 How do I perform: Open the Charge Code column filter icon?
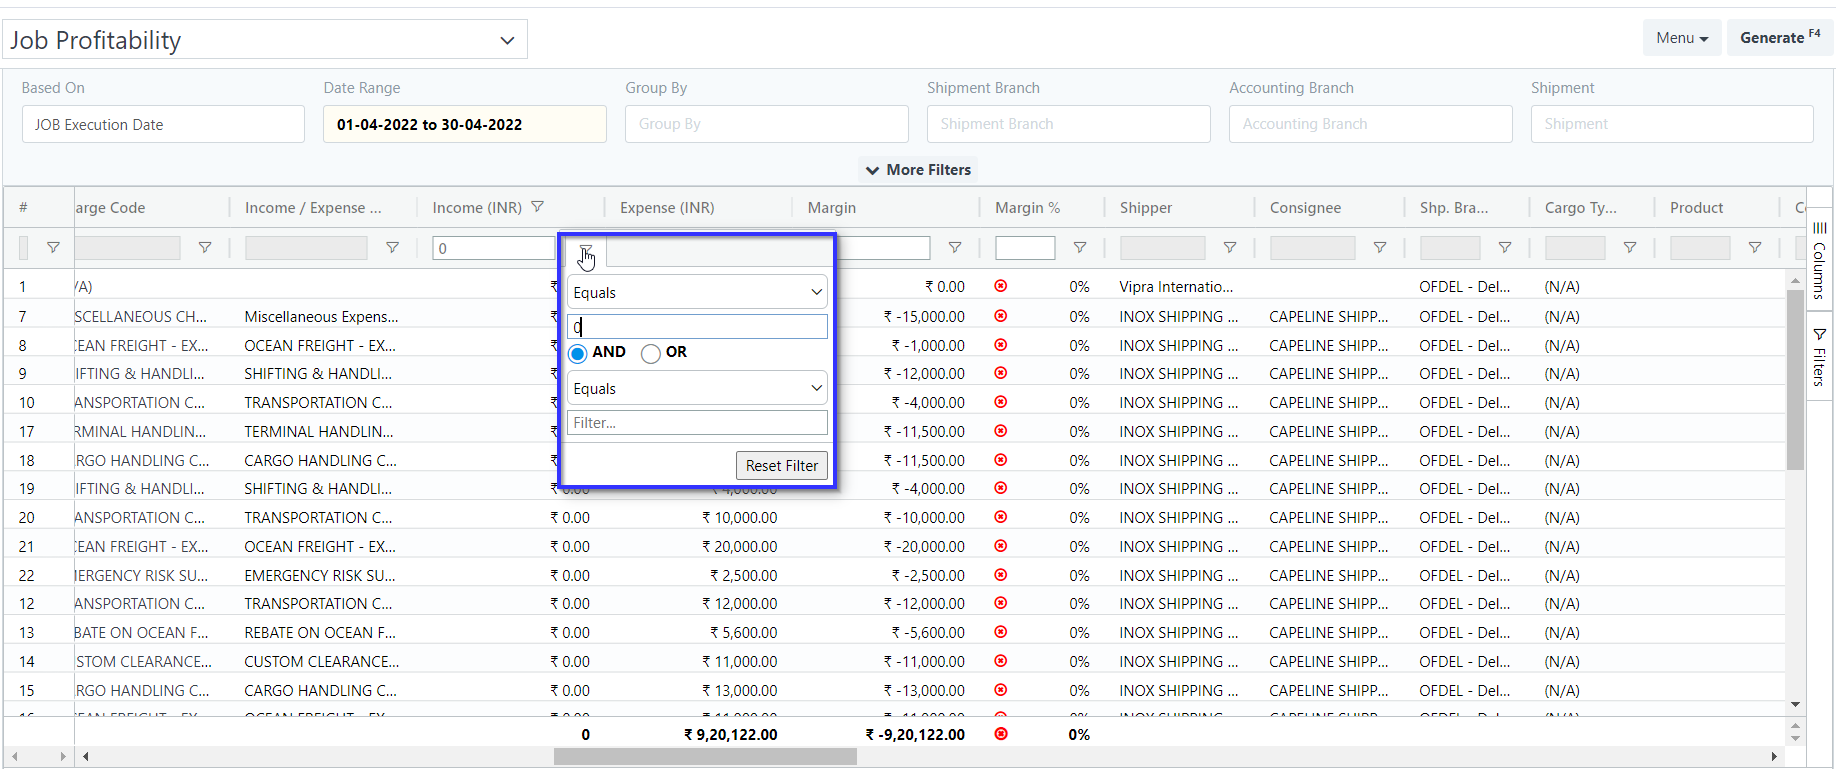click(x=204, y=248)
